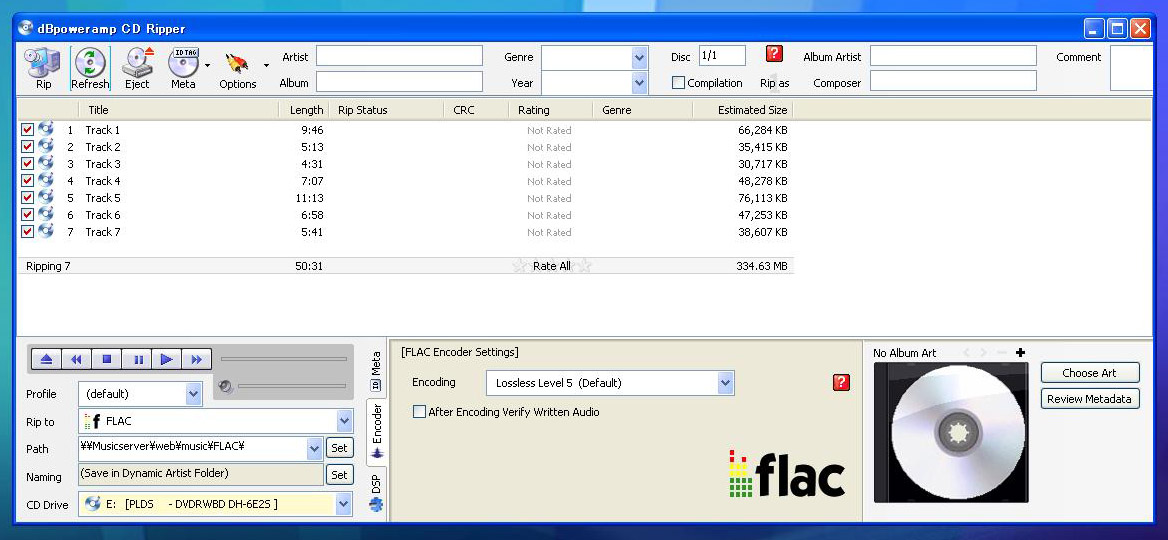The image size is (1168, 540).
Task: Click the flac logo in encoder panel
Action: [787, 473]
